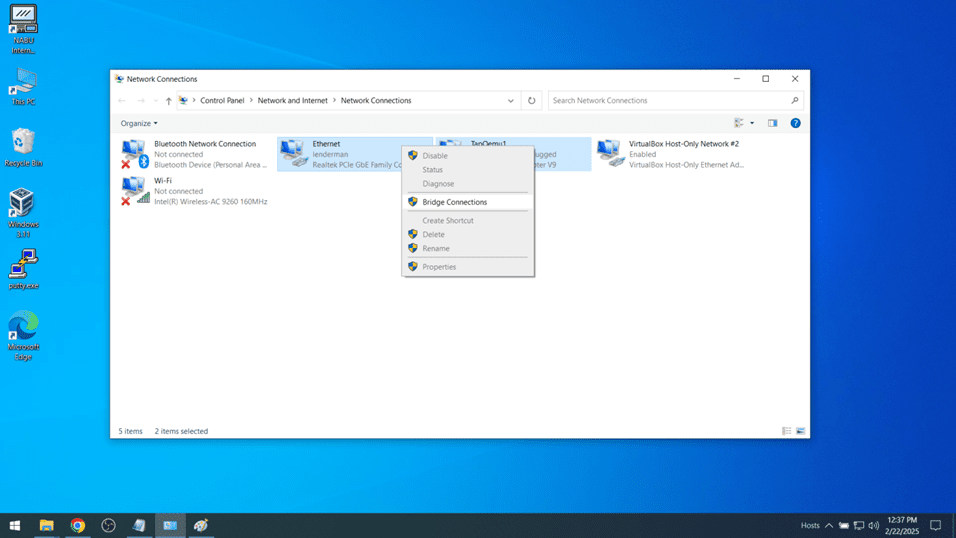Image resolution: width=956 pixels, height=538 pixels.
Task: Show the preview pane
Action: coord(772,123)
